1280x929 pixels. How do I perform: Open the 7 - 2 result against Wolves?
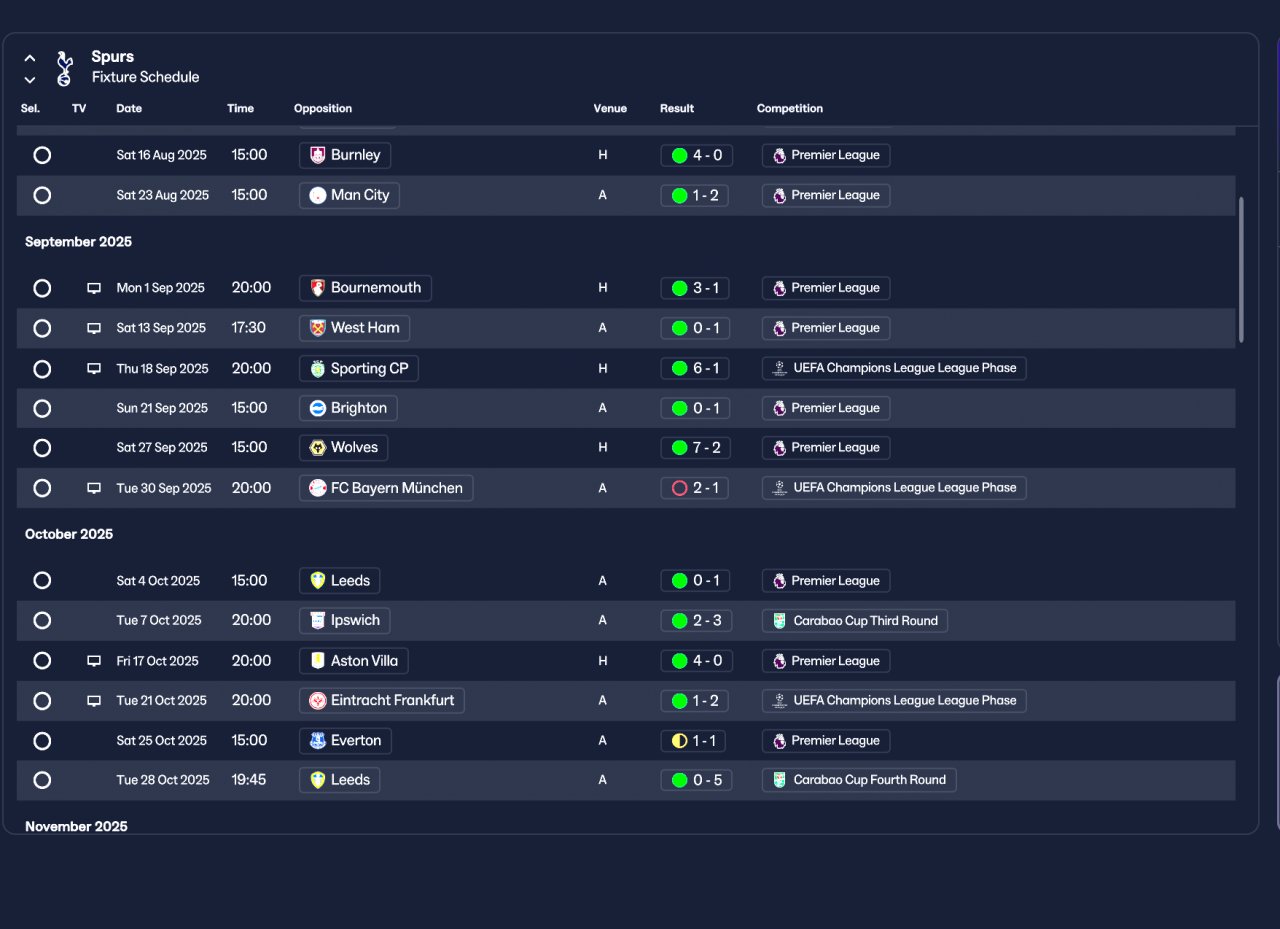tap(695, 448)
